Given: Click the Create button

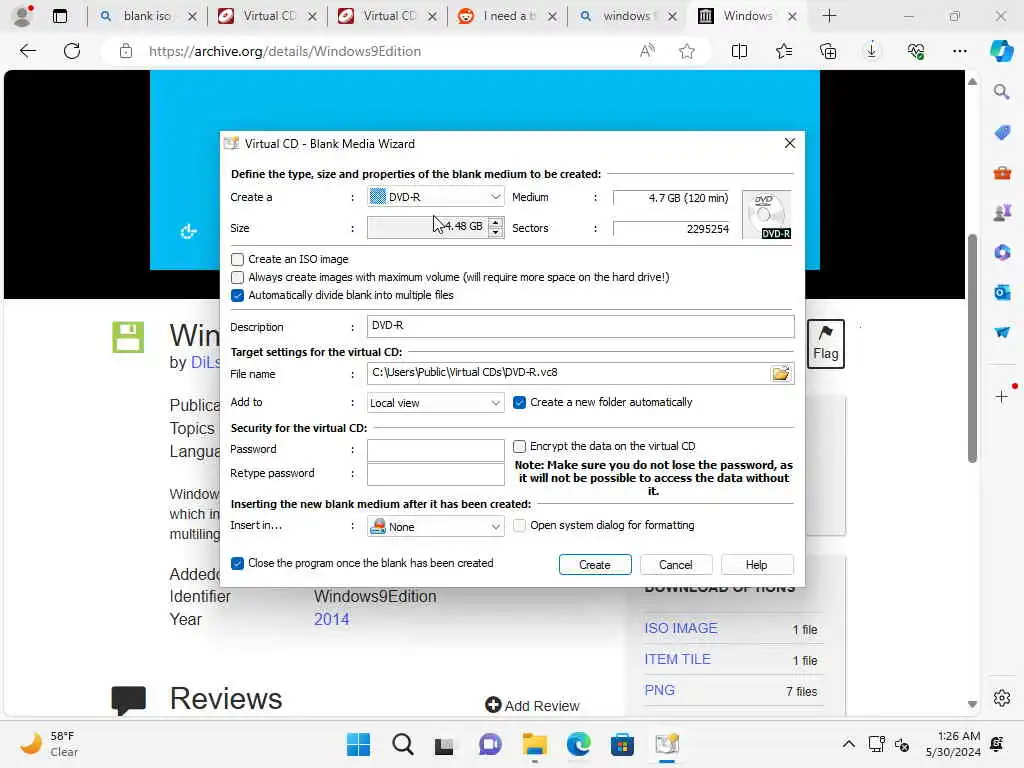Looking at the screenshot, I should [x=595, y=565].
